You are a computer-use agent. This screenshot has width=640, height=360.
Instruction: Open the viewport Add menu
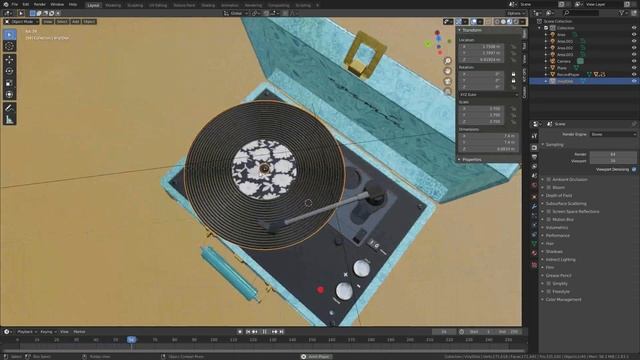pos(76,22)
